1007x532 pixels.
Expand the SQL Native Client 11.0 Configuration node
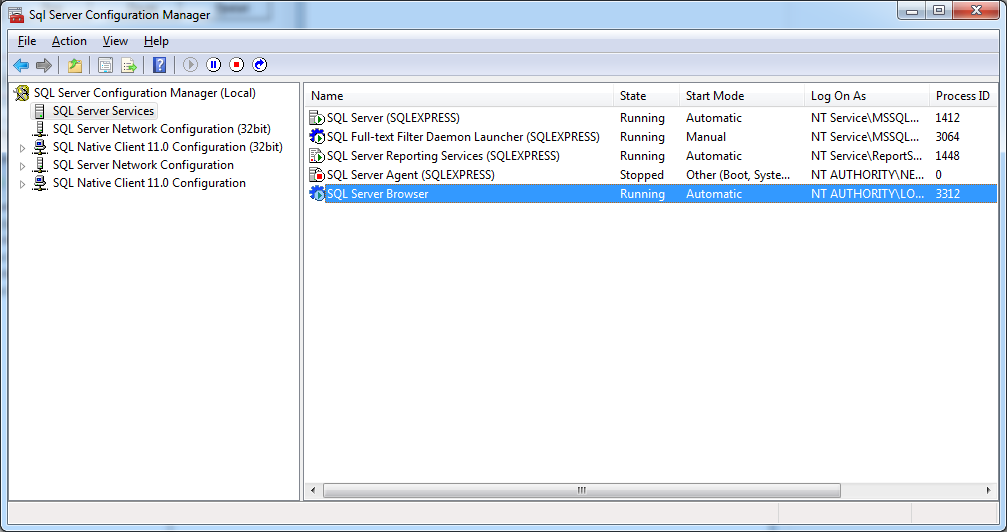(22, 184)
